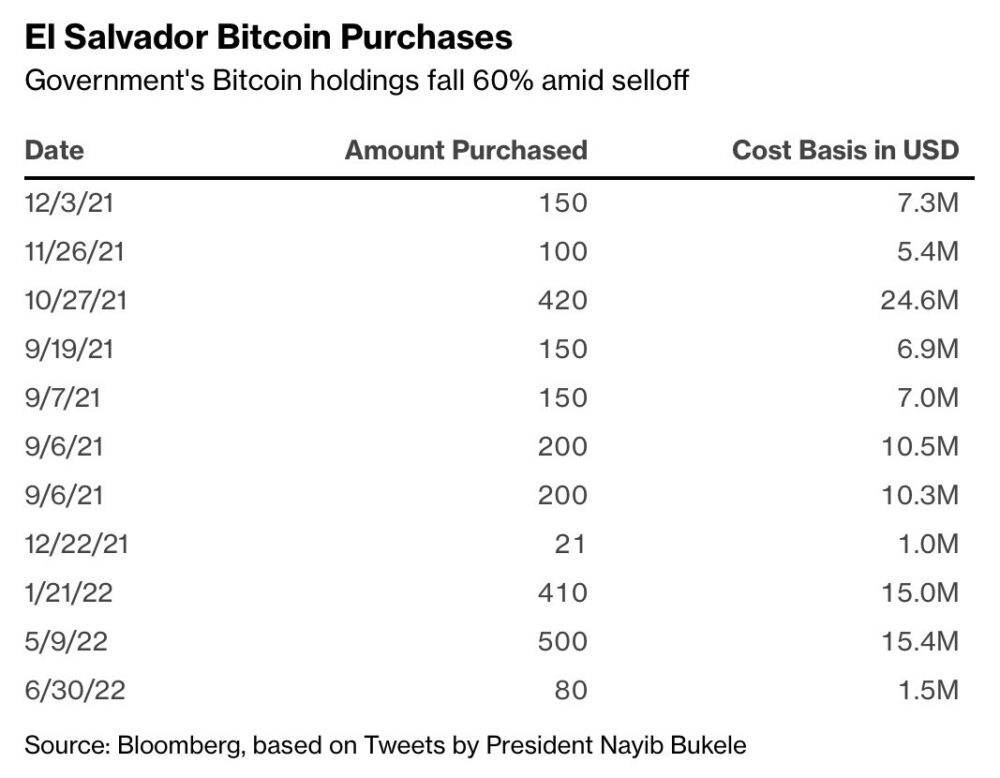Click the Bloomberg source attribution text
Viewport: 1000px width, 778px height.
point(385,744)
